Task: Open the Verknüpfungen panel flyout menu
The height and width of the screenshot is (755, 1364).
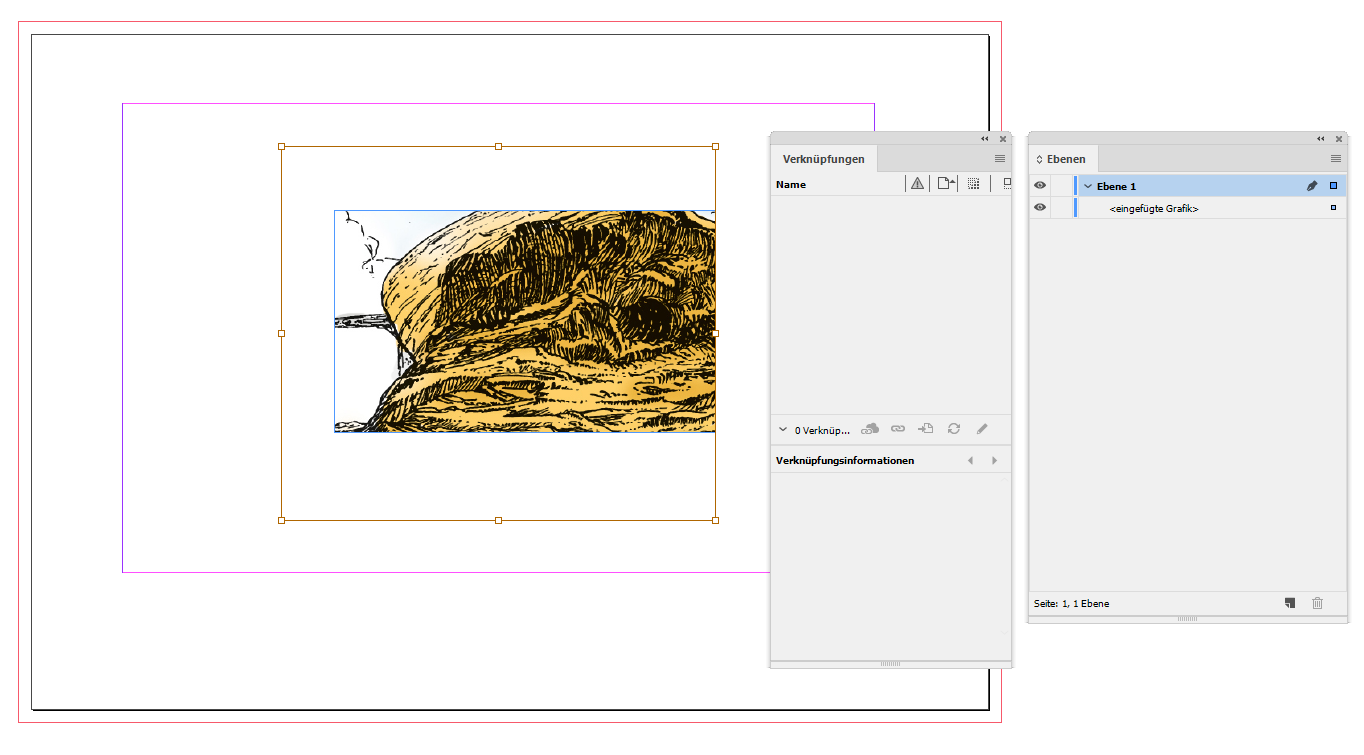Action: coord(1000,158)
